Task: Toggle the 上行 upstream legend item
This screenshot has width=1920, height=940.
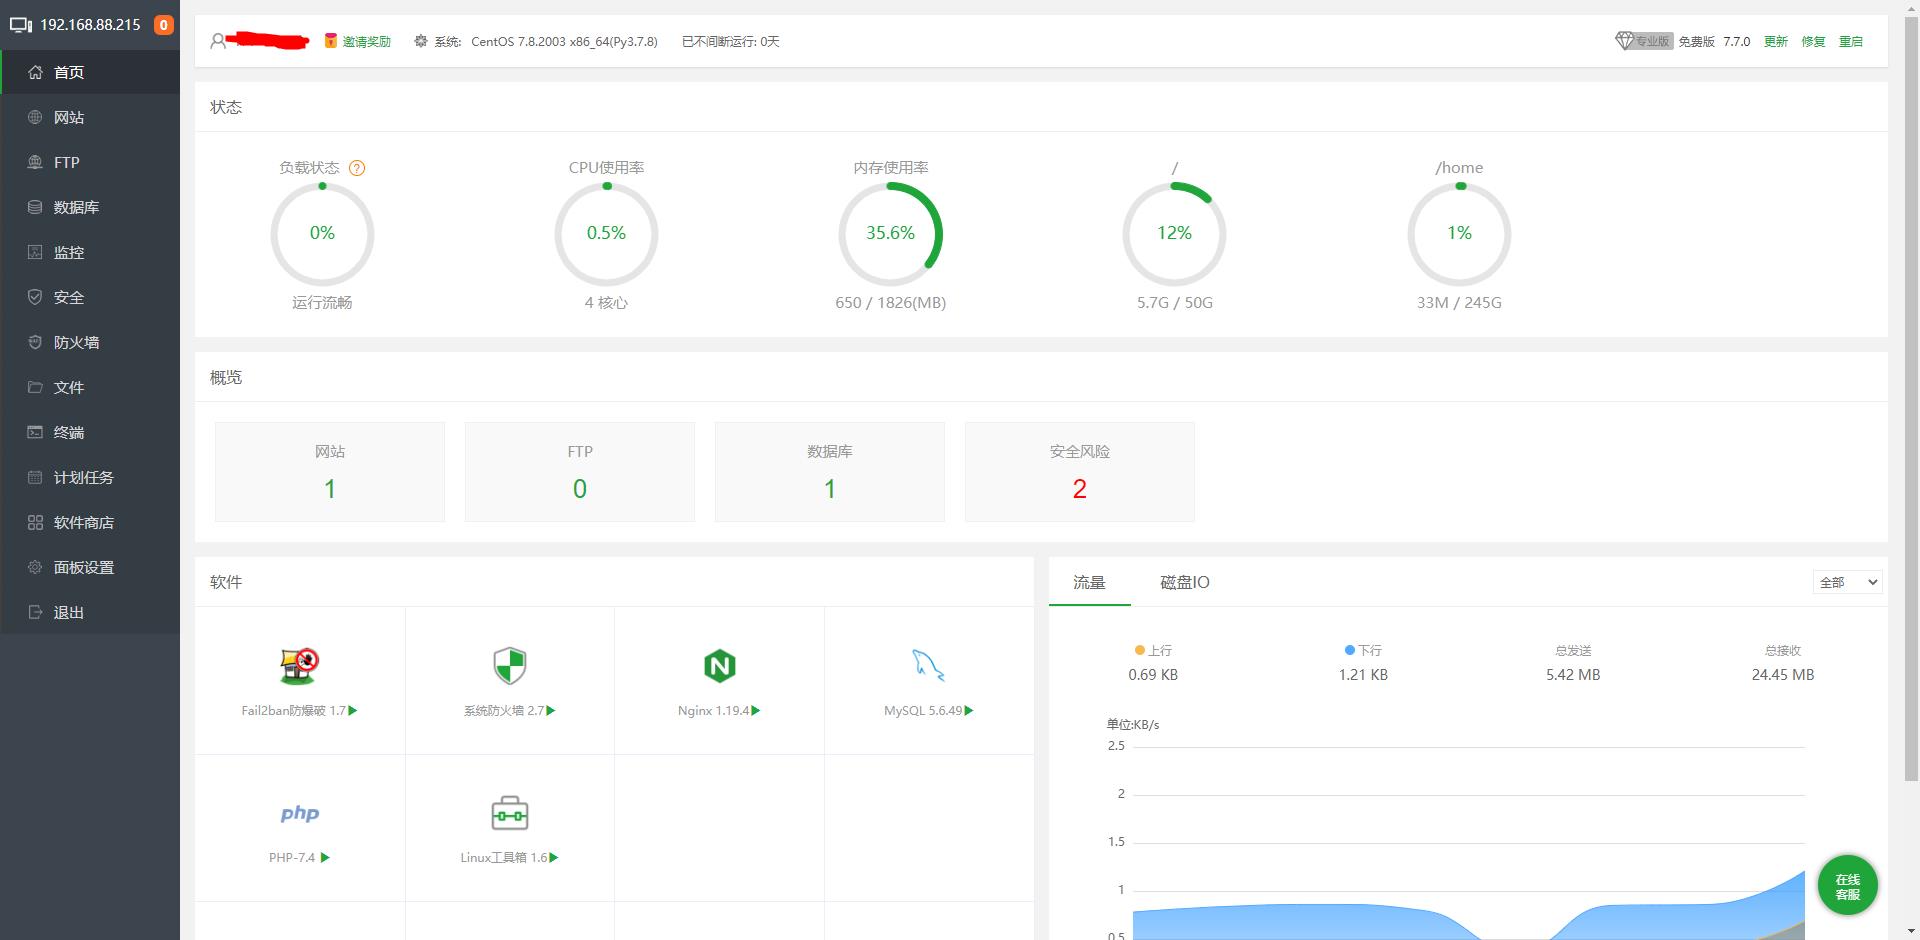Action: pyautogui.click(x=1153, y=650)
